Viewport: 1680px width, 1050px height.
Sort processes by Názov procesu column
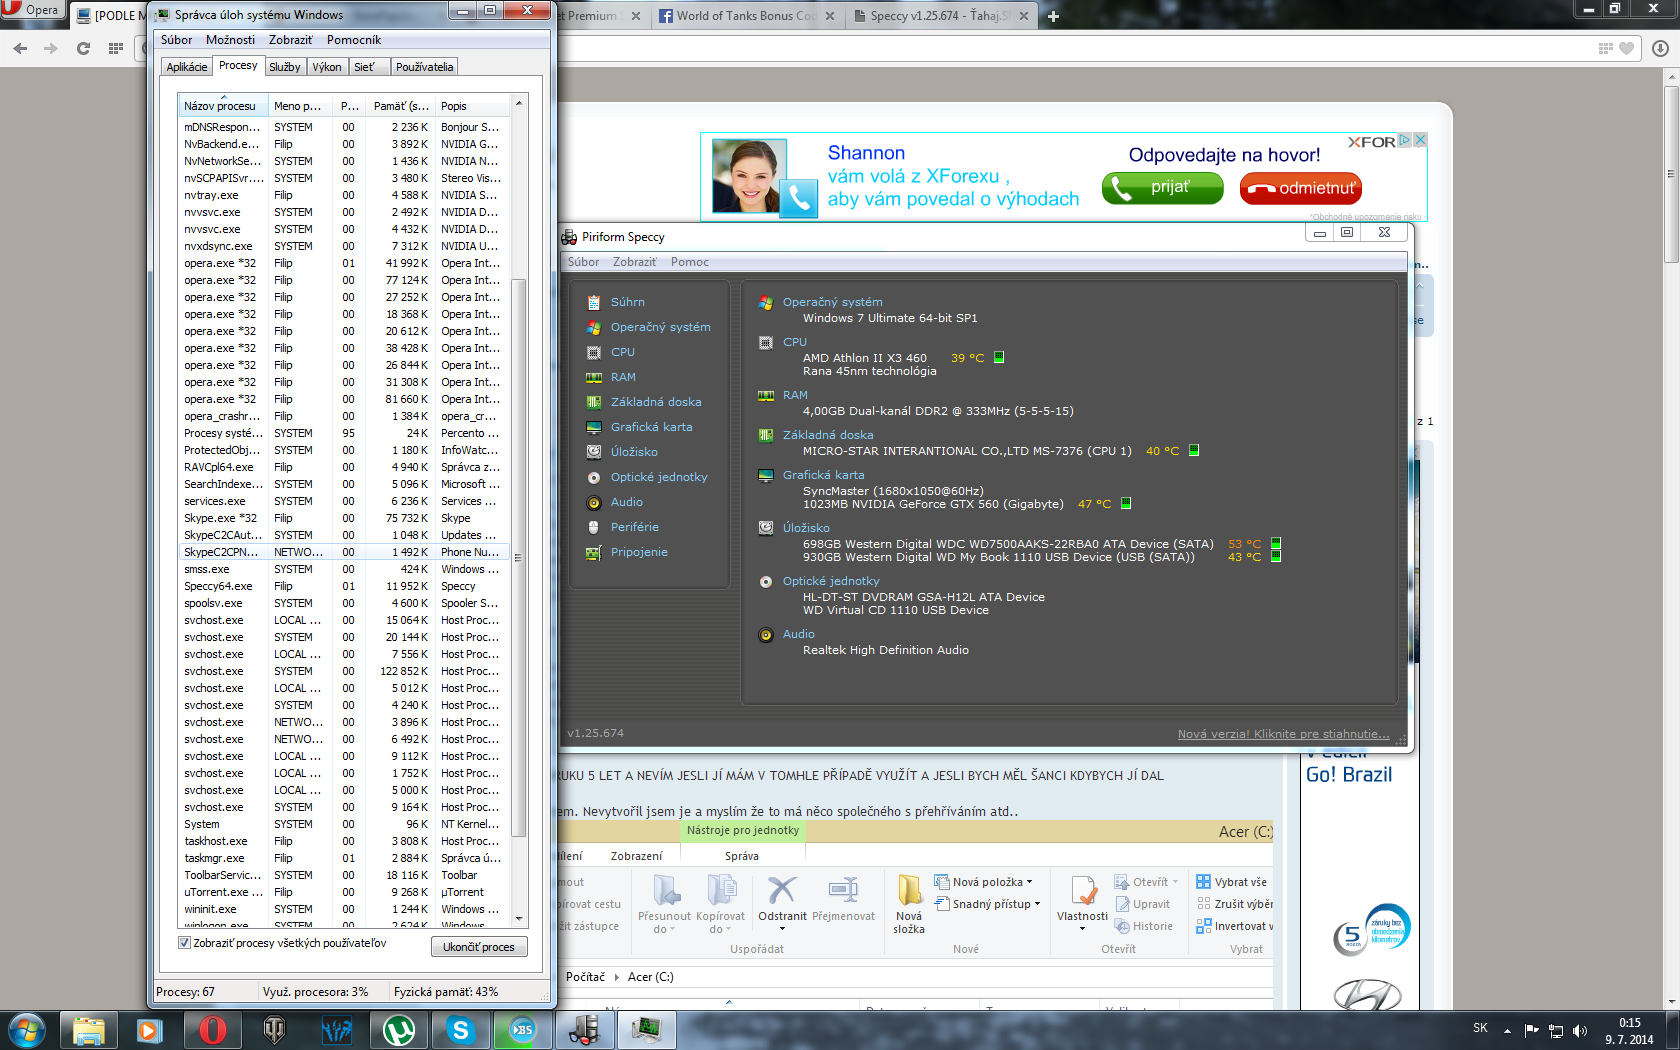point(223,106)
